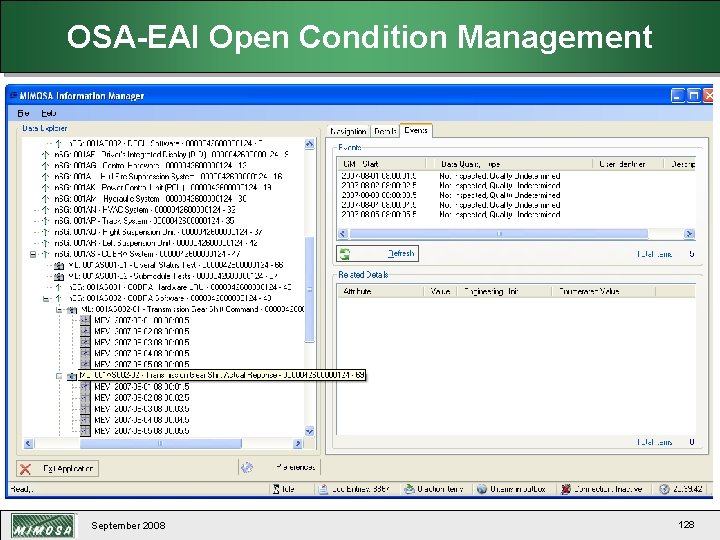Click event icon of MEV 2007-08-05 08:00:05.5

(85, 431)
